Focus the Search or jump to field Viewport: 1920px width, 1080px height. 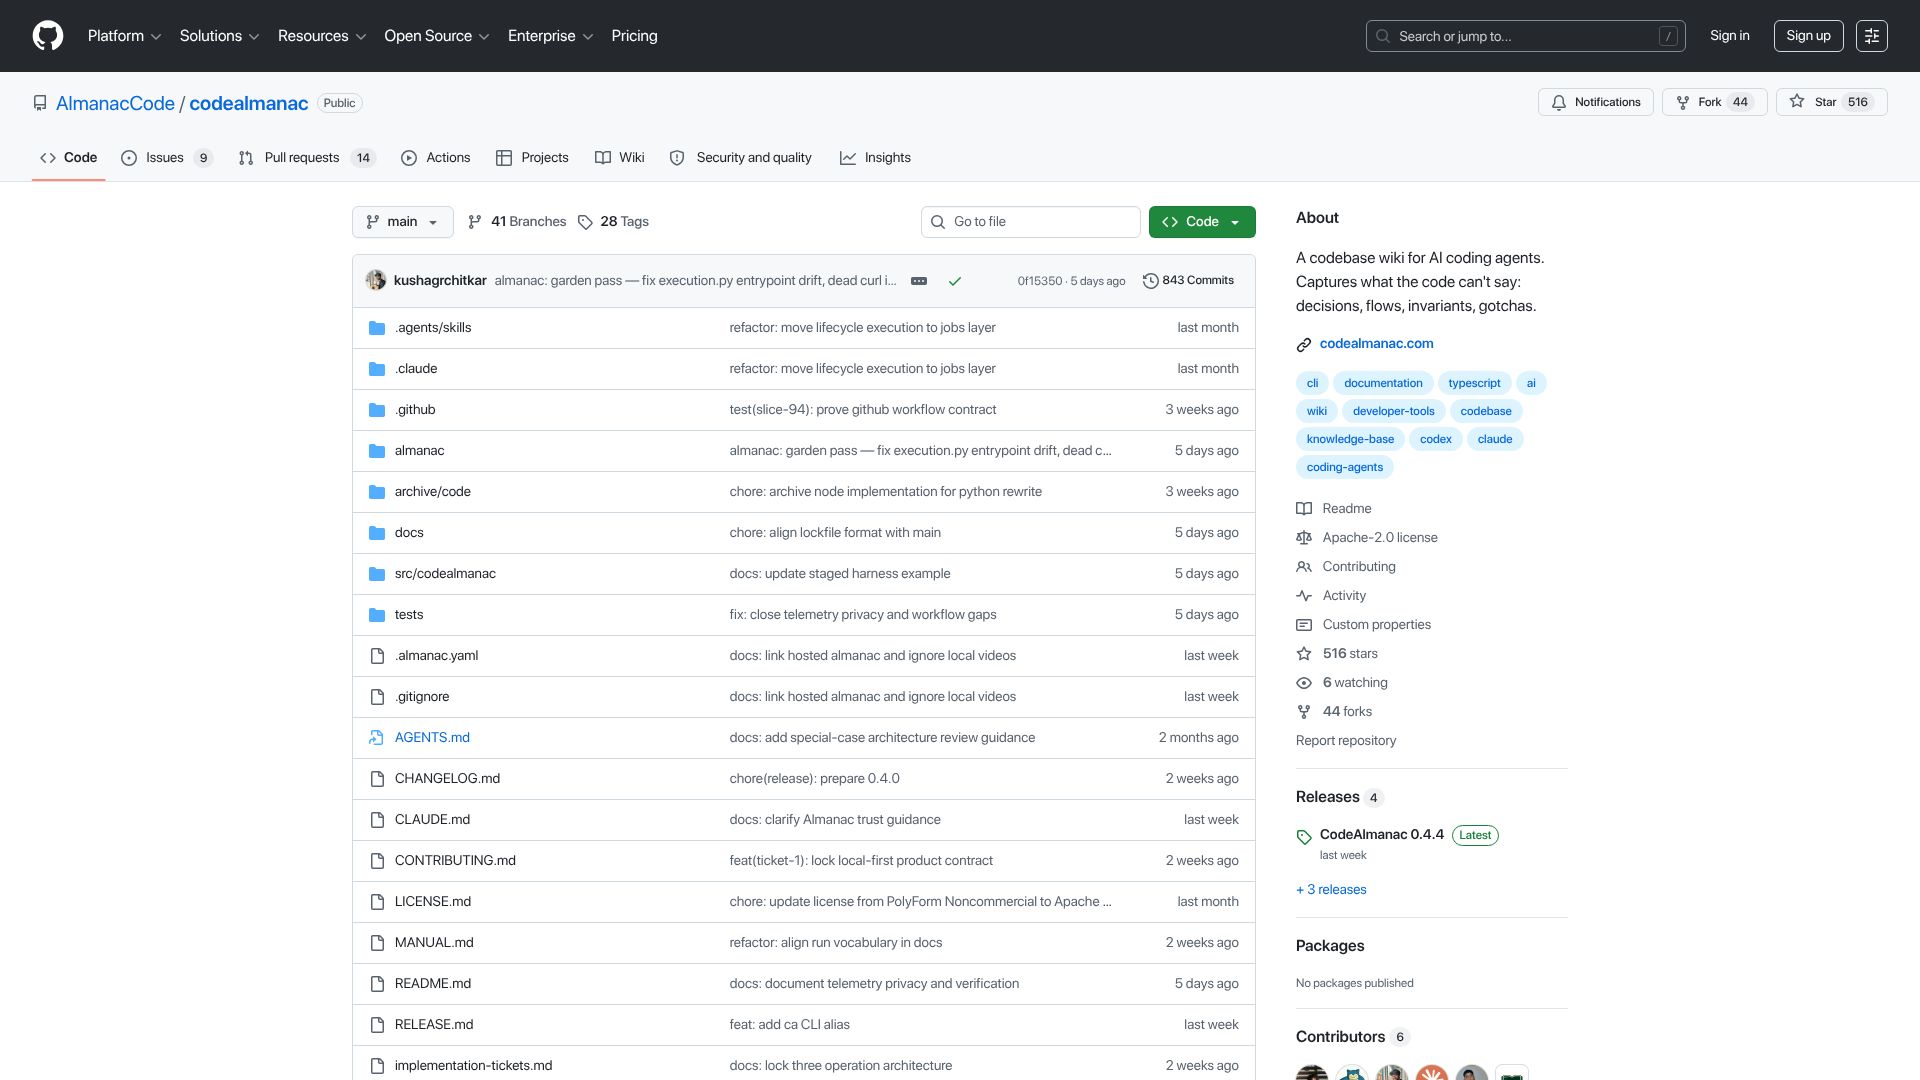pos(1525,36)
